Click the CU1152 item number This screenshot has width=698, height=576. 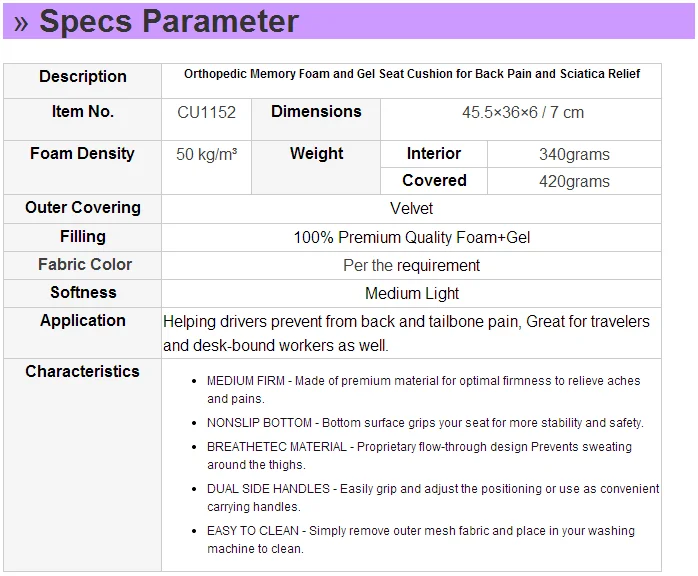click(x=206, y=112)
